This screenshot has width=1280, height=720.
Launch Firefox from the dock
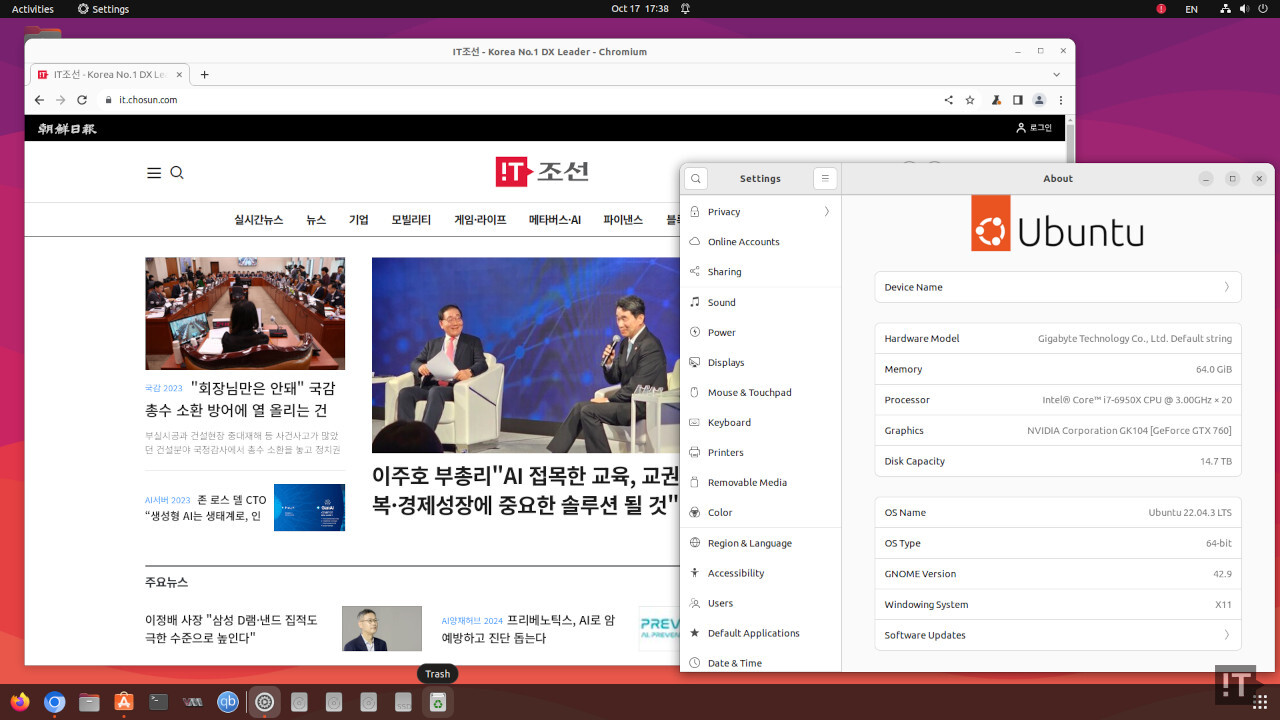(x=19, y=702)
